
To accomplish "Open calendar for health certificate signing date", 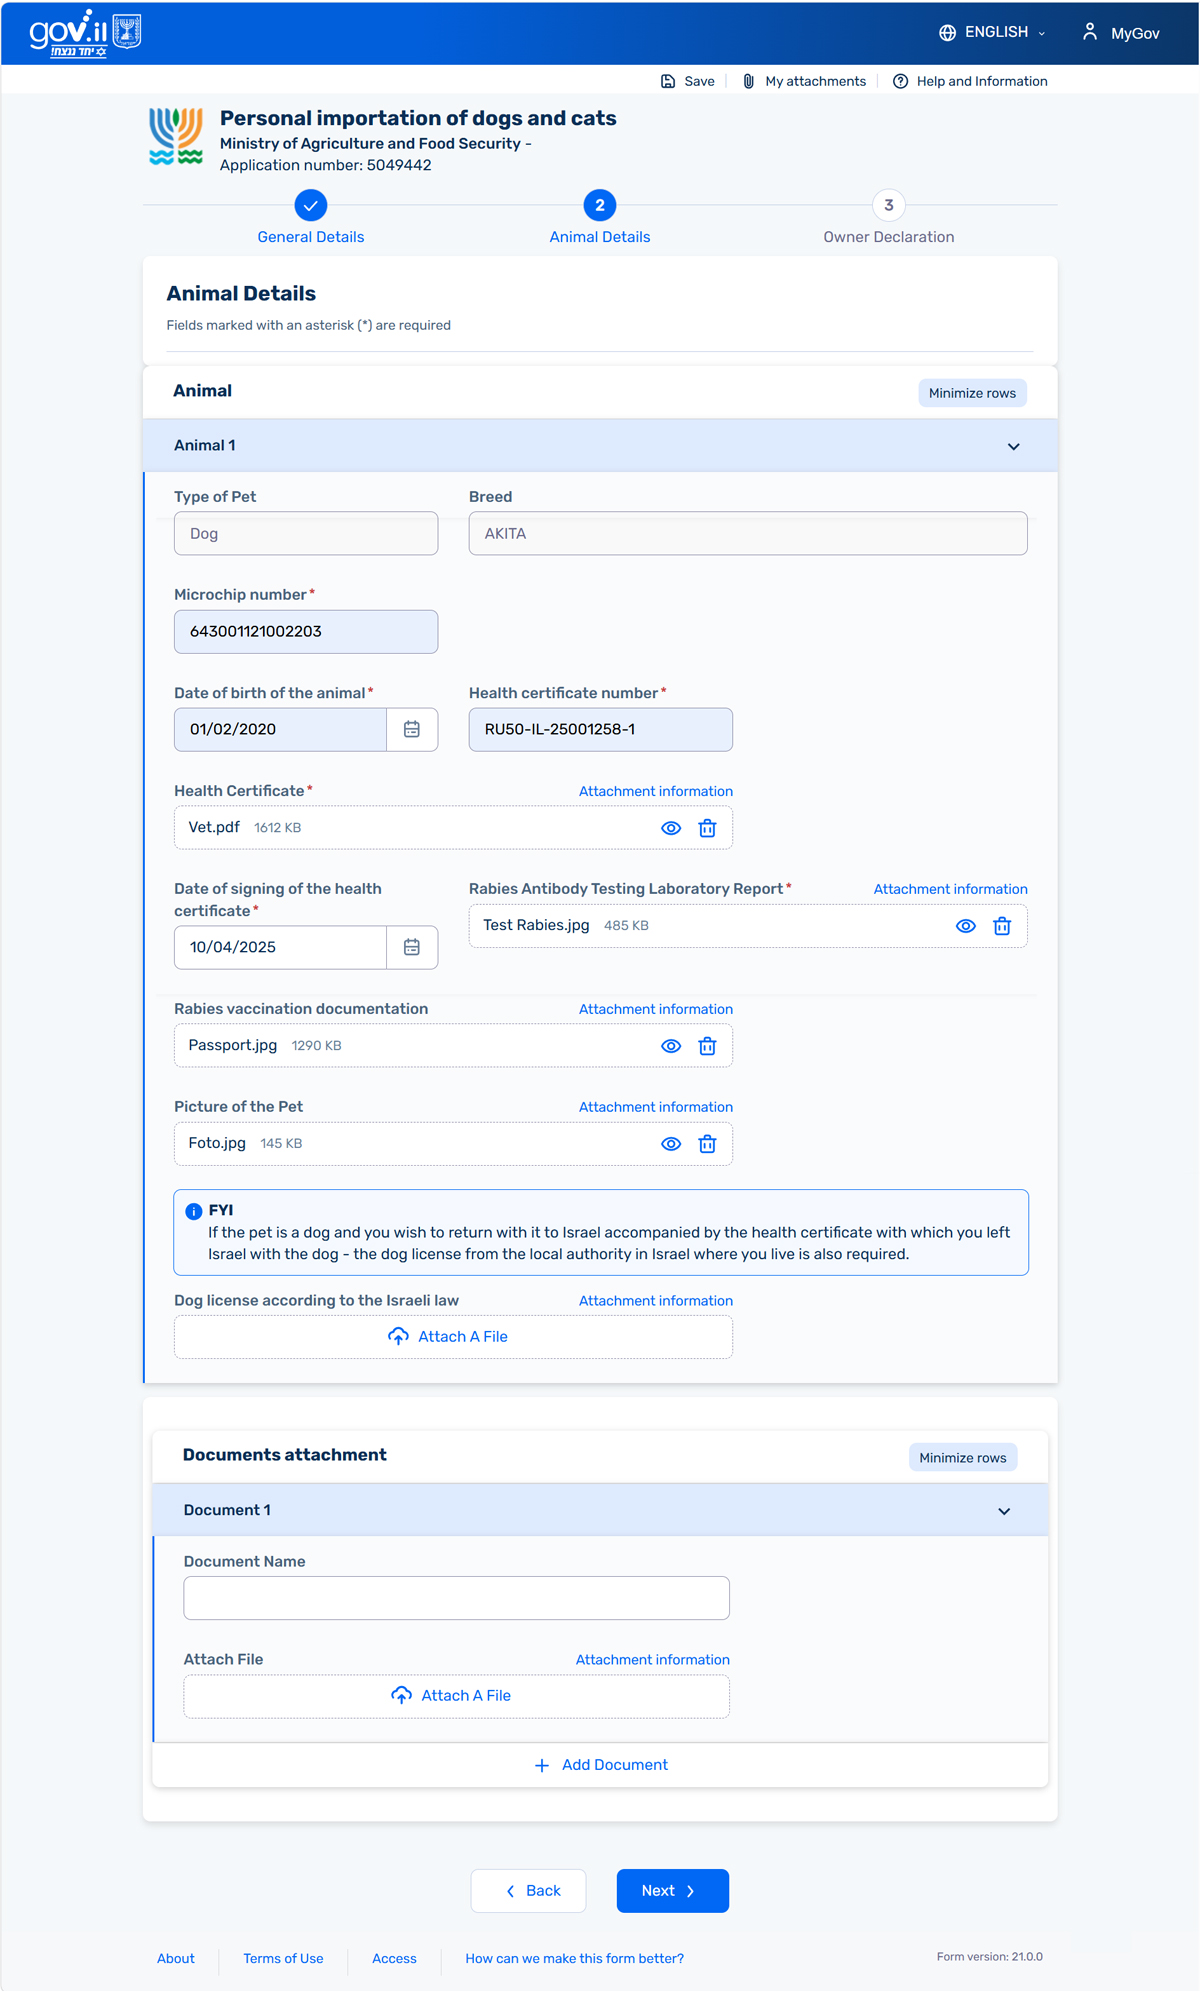I will click(412, 948).
